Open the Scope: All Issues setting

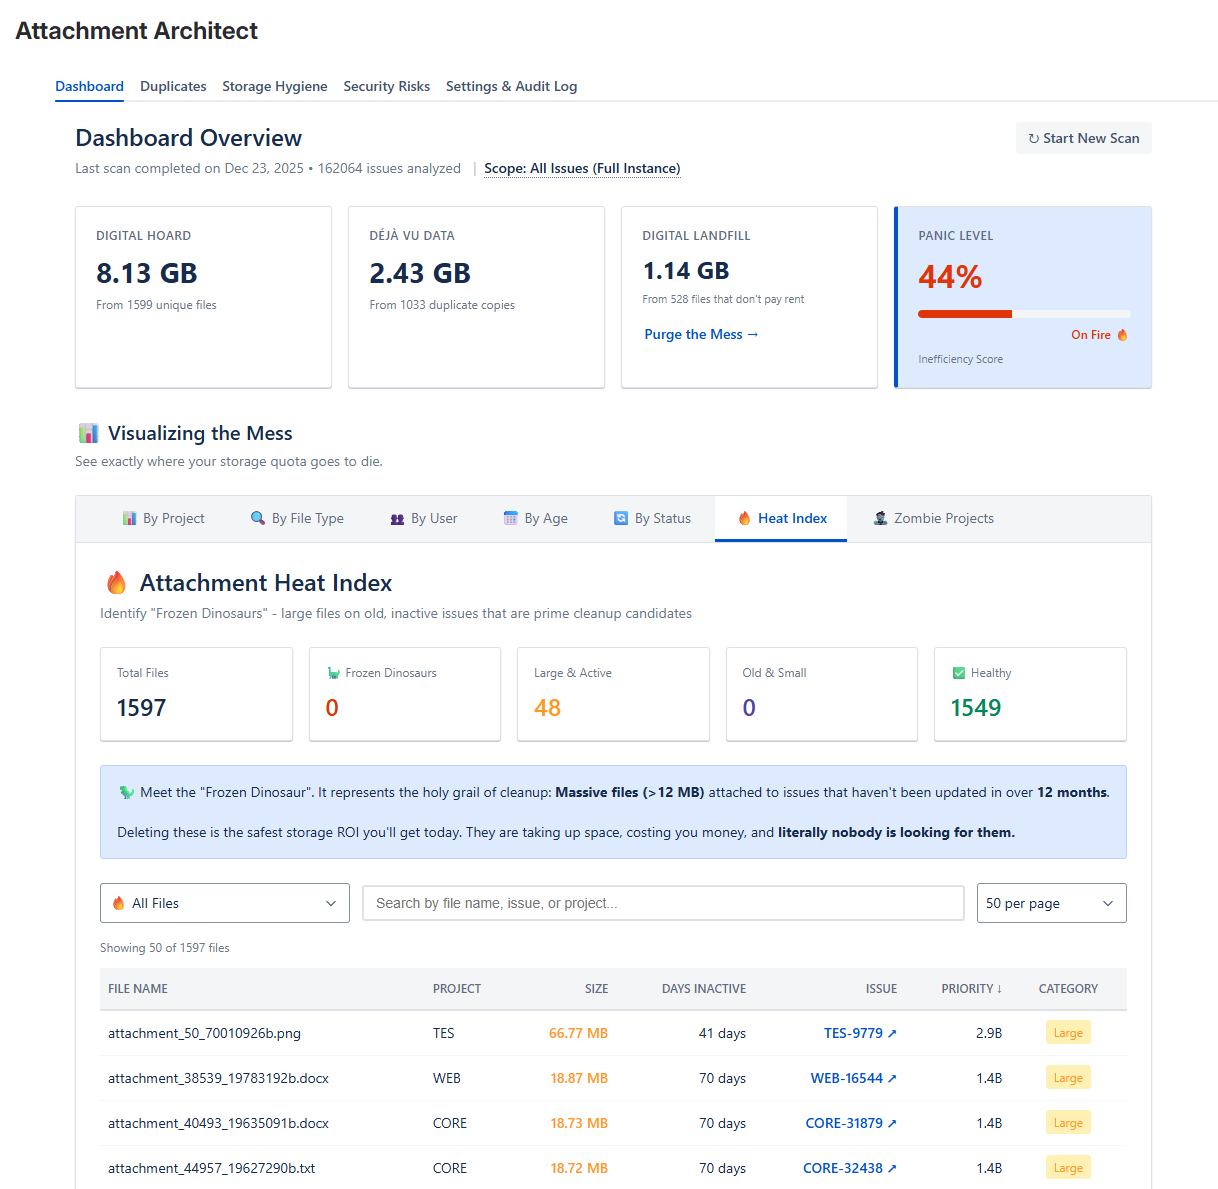(581, 168)
